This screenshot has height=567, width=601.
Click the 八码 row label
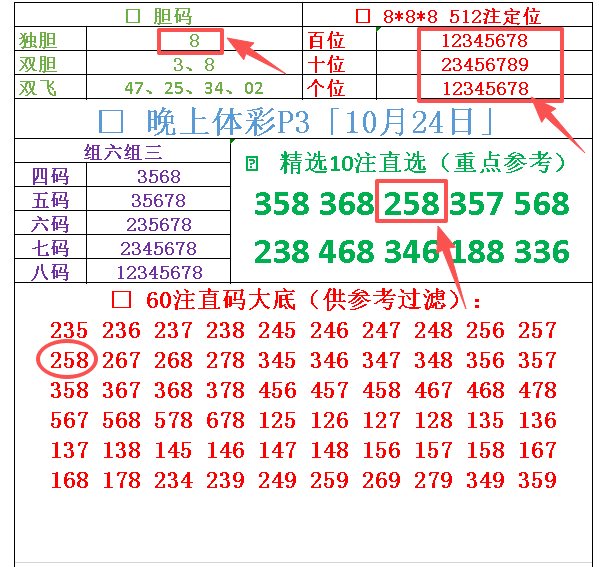(x=50, y=272)
